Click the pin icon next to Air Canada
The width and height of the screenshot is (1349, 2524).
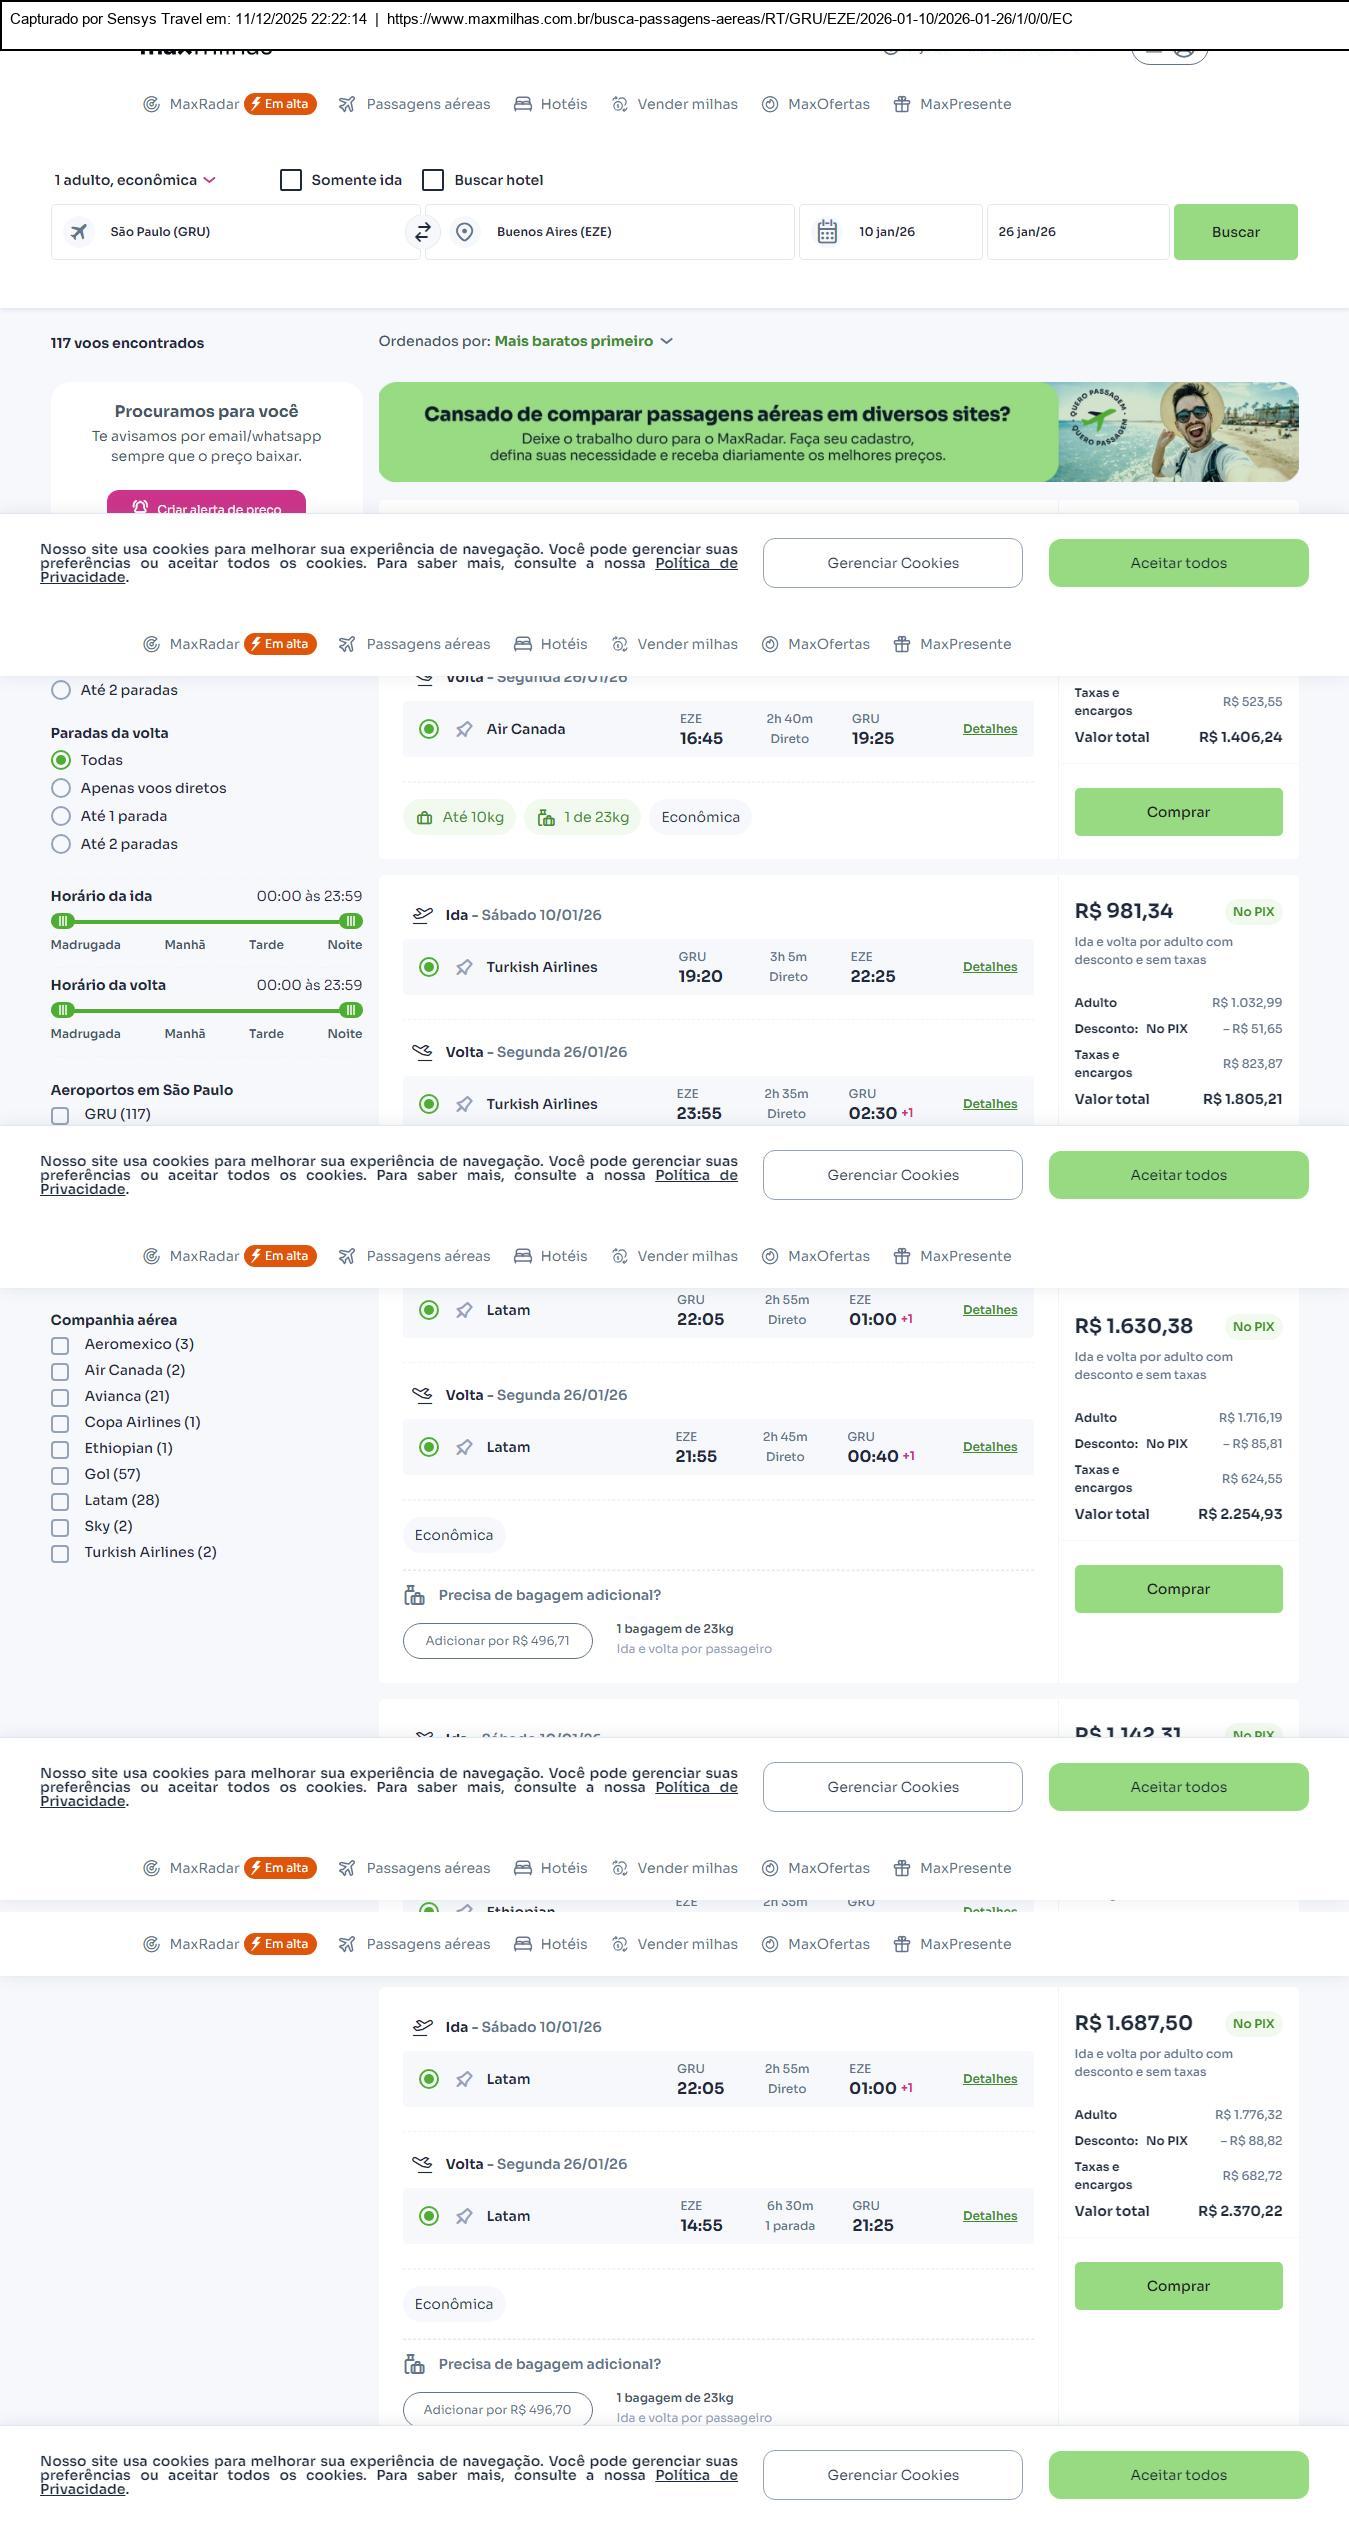point(464,730)
